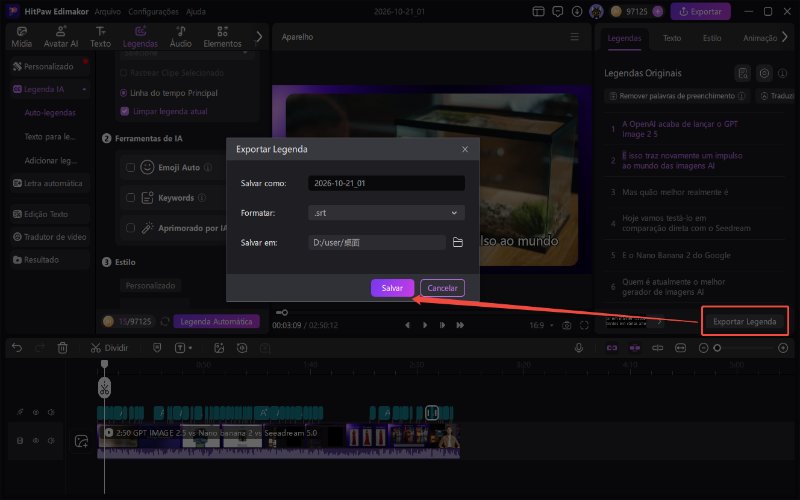Select Linha do tempo Principal radio
Image resolution: width=800 pixels, height=500 pixels.
[123, 93]
